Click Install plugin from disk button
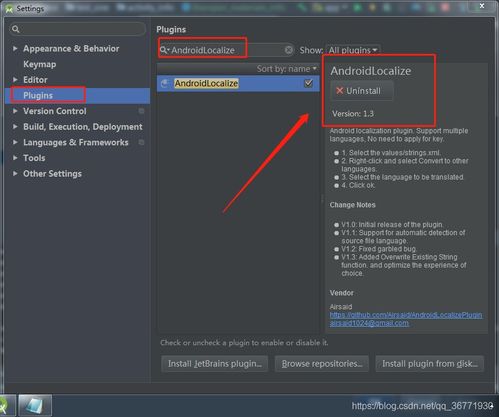This screenshot has height=417, width=499. coord(429,364)
